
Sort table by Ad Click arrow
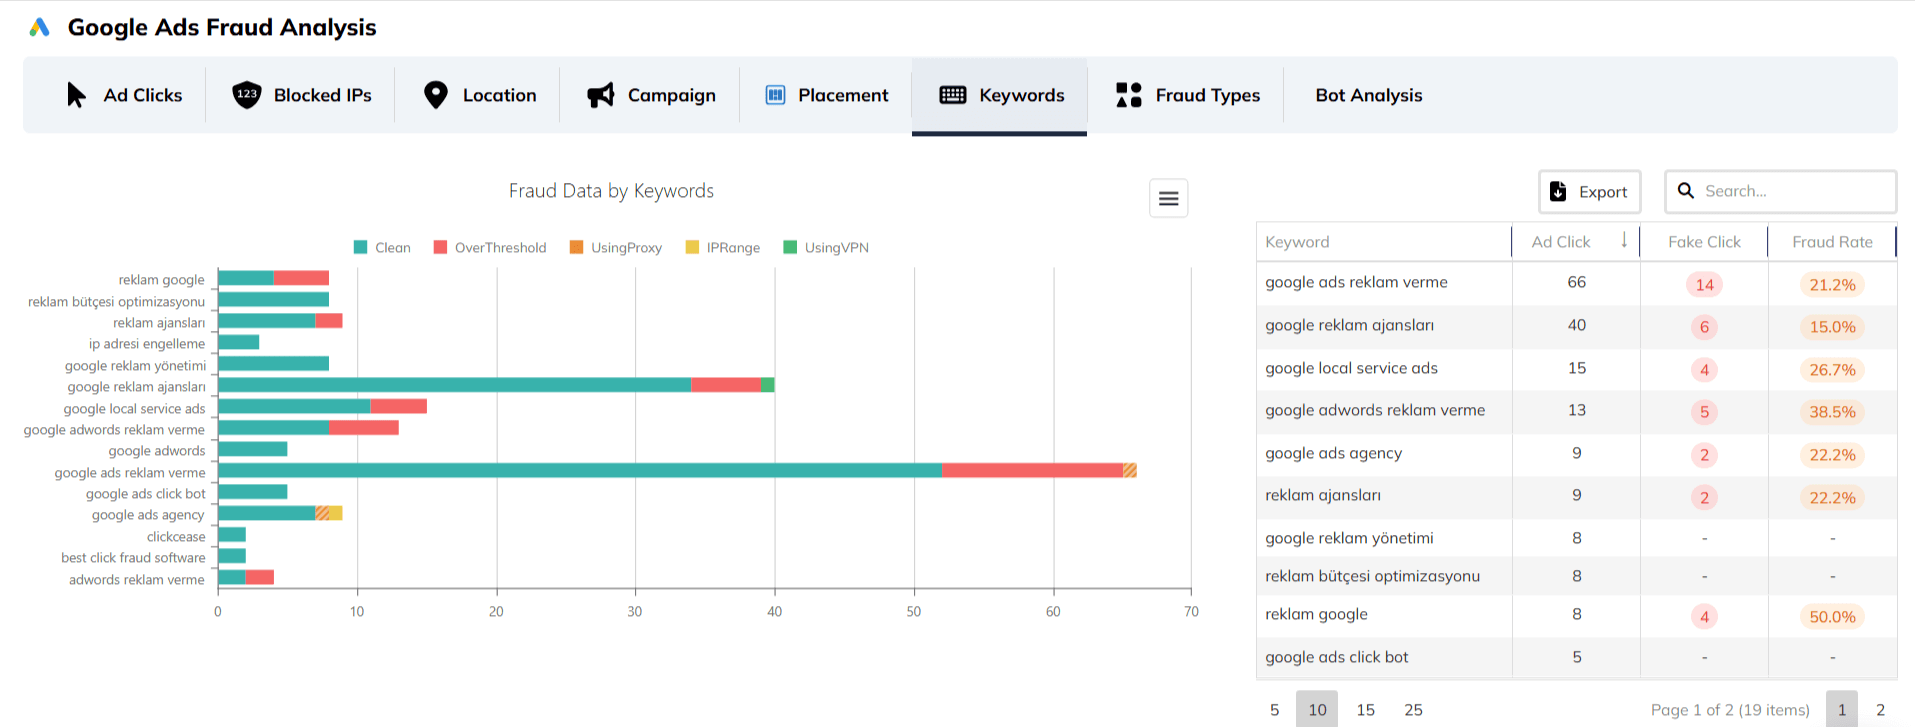[x=1624, y=241]
